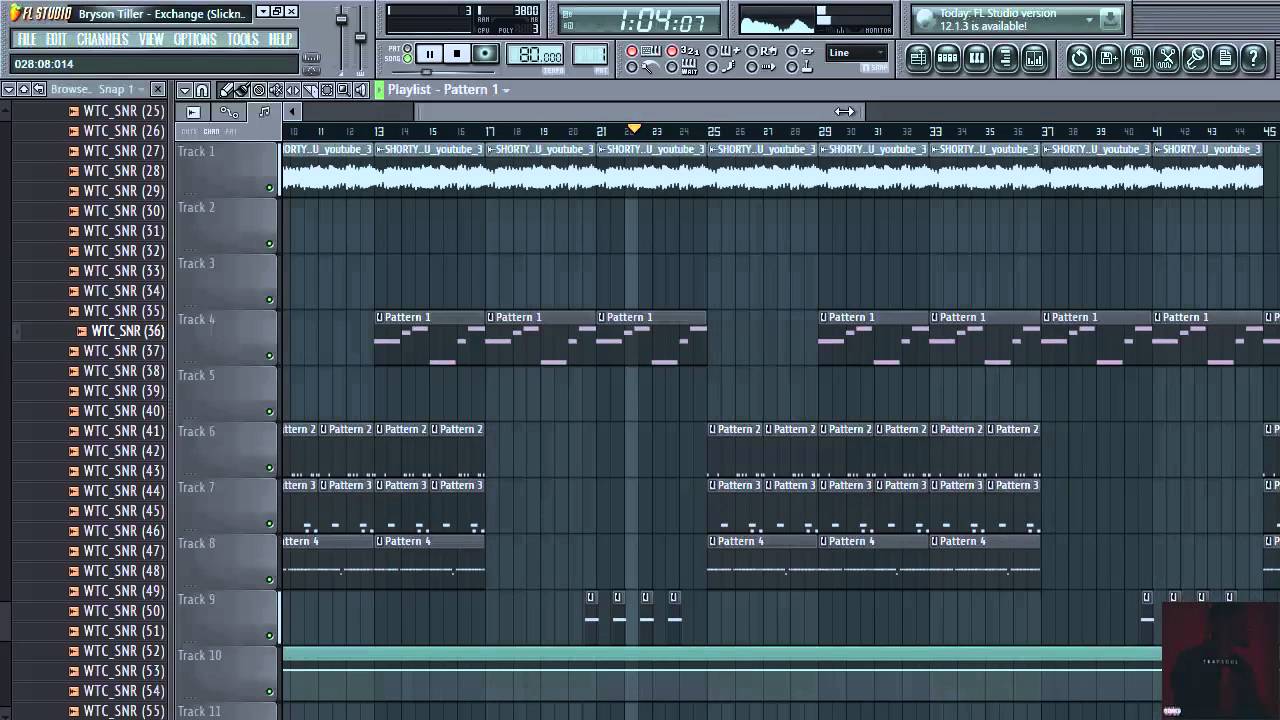The height and width of the screenshot is (720, 1280).
Task: Open the browser options menu arrow
Action: tap(8, 89)
